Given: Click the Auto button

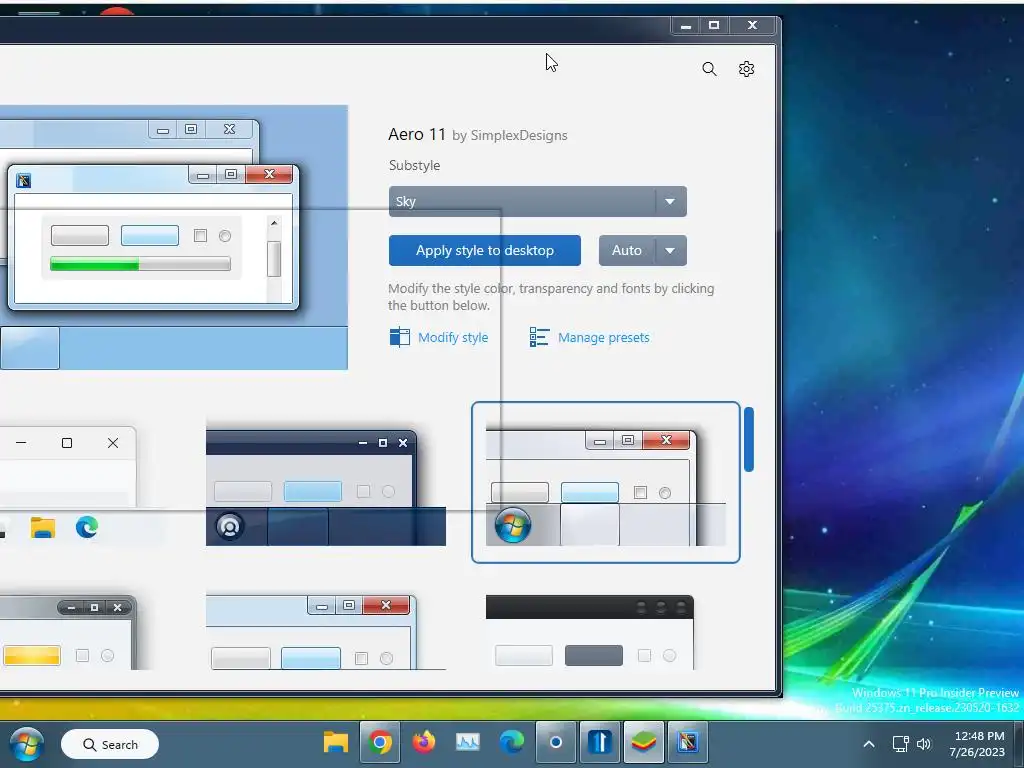Looking at the screenshot, I should 626,250.
